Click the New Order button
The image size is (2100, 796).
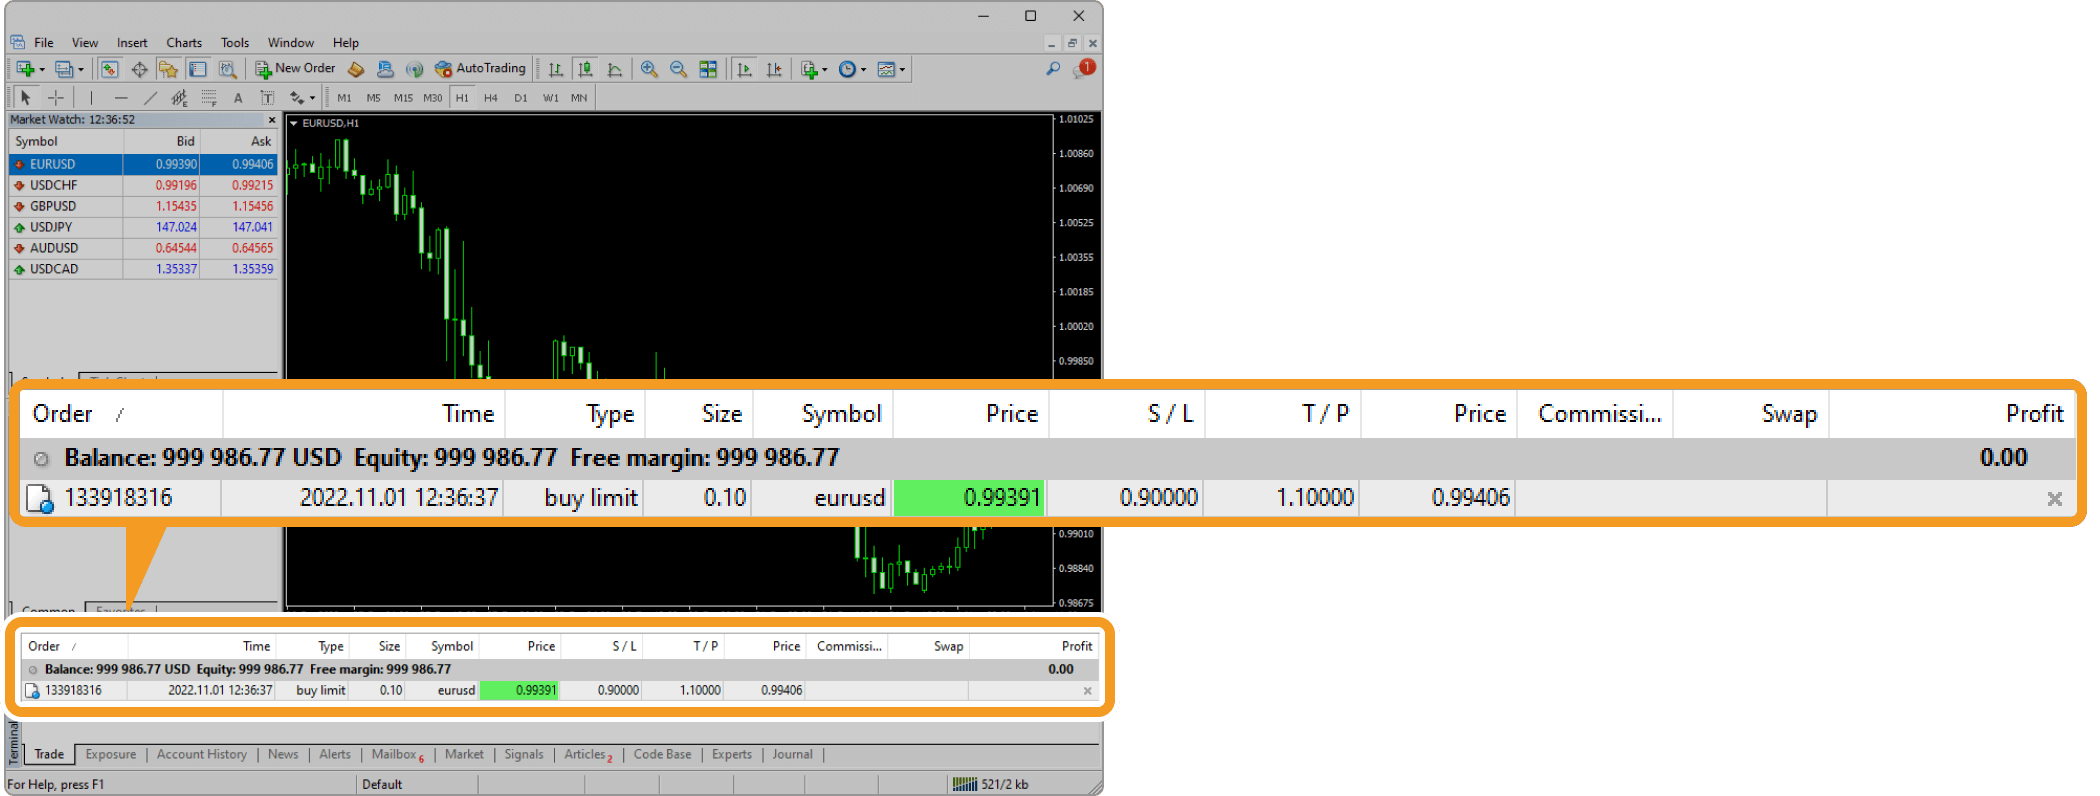(295, 68)
